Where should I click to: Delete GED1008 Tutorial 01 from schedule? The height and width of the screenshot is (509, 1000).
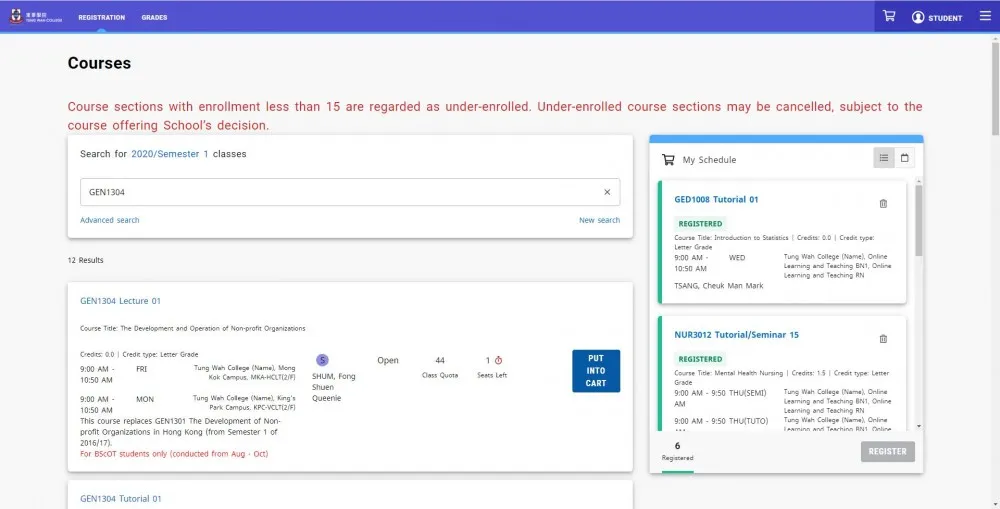883,204
